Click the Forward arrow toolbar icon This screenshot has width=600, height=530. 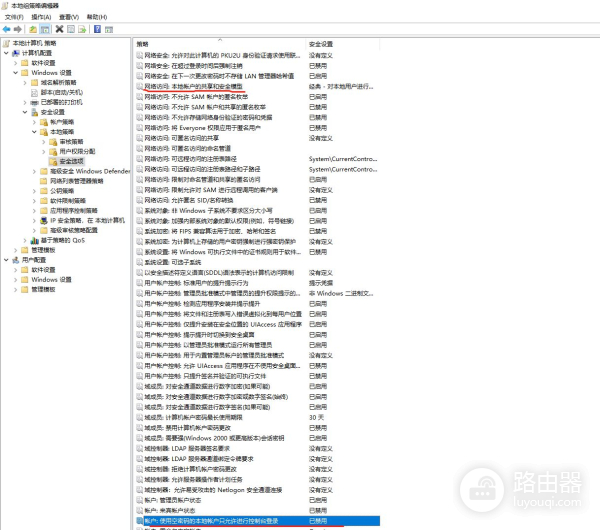(x=18, y=31)
